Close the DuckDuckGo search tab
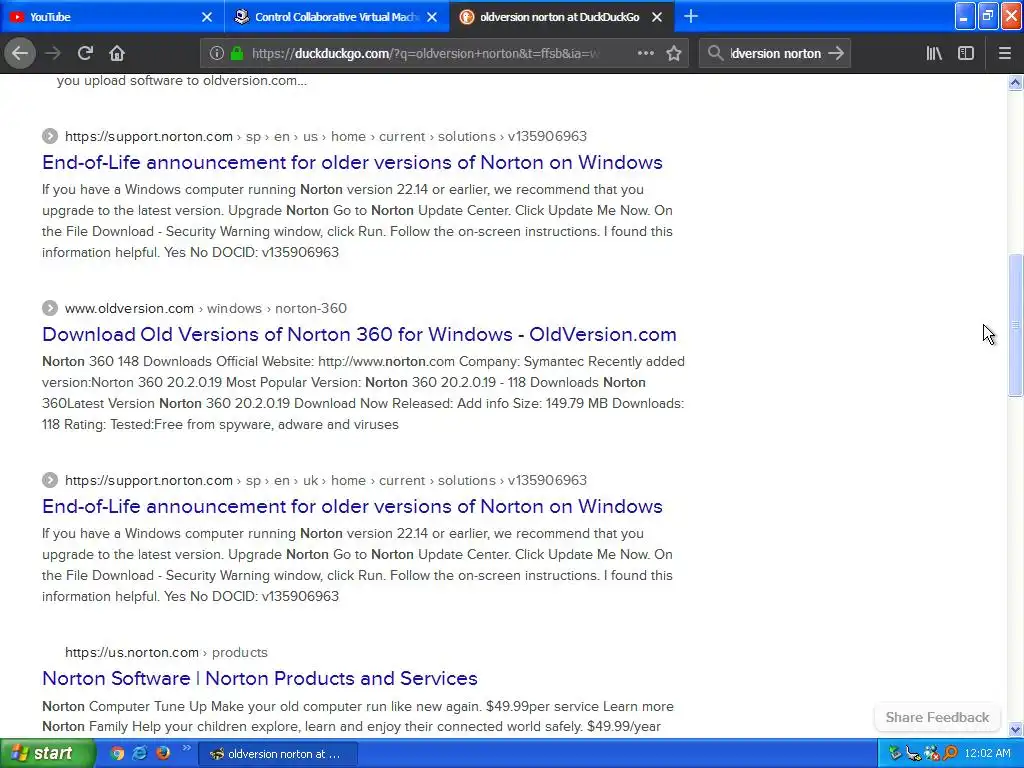 tap(657, 17)
